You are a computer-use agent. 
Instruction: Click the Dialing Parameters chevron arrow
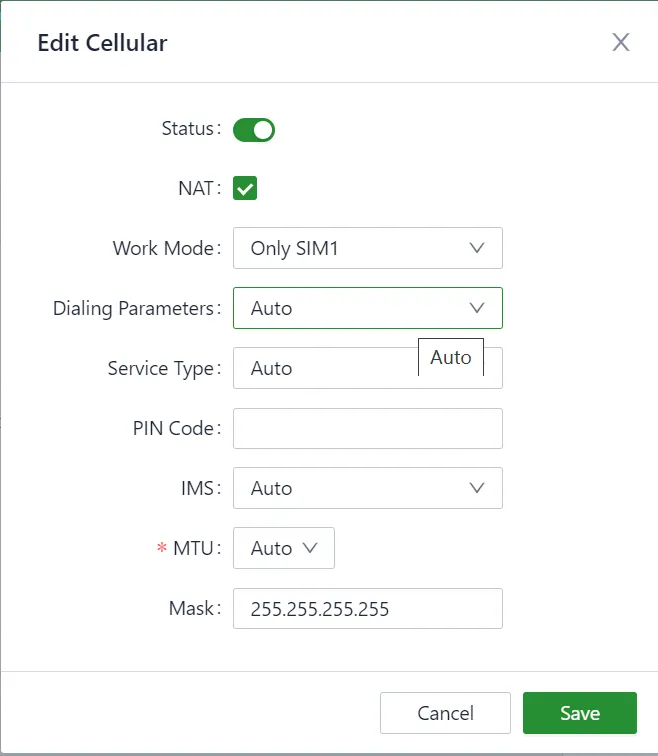tap(477, 308)
